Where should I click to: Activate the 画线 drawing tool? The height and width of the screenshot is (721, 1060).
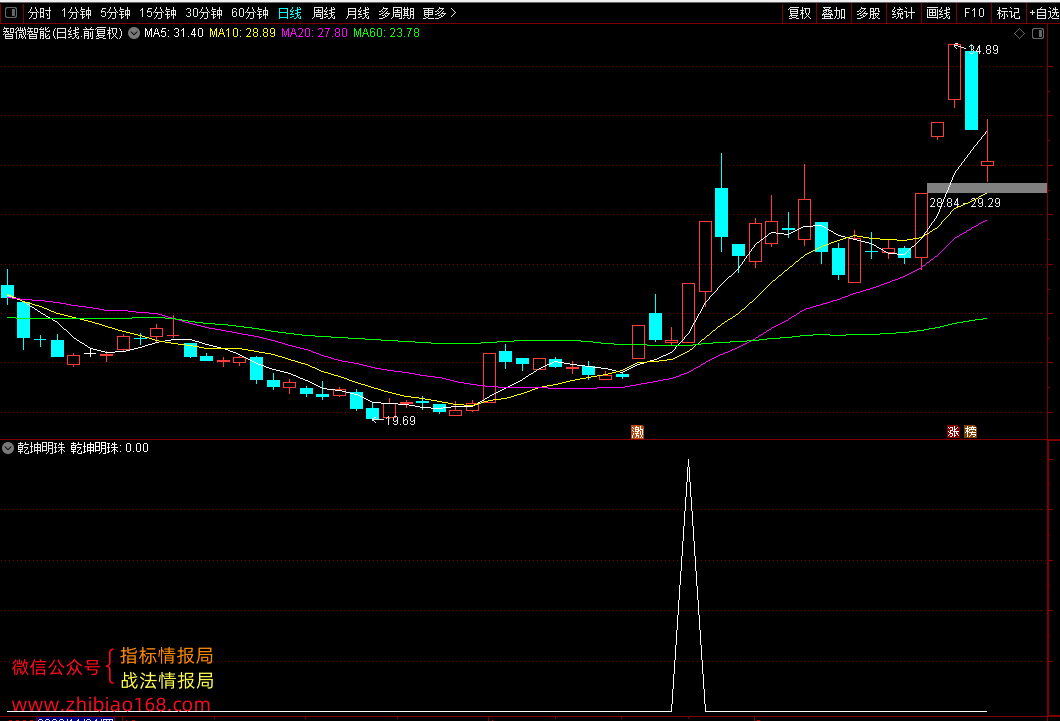tap(938, 13)
